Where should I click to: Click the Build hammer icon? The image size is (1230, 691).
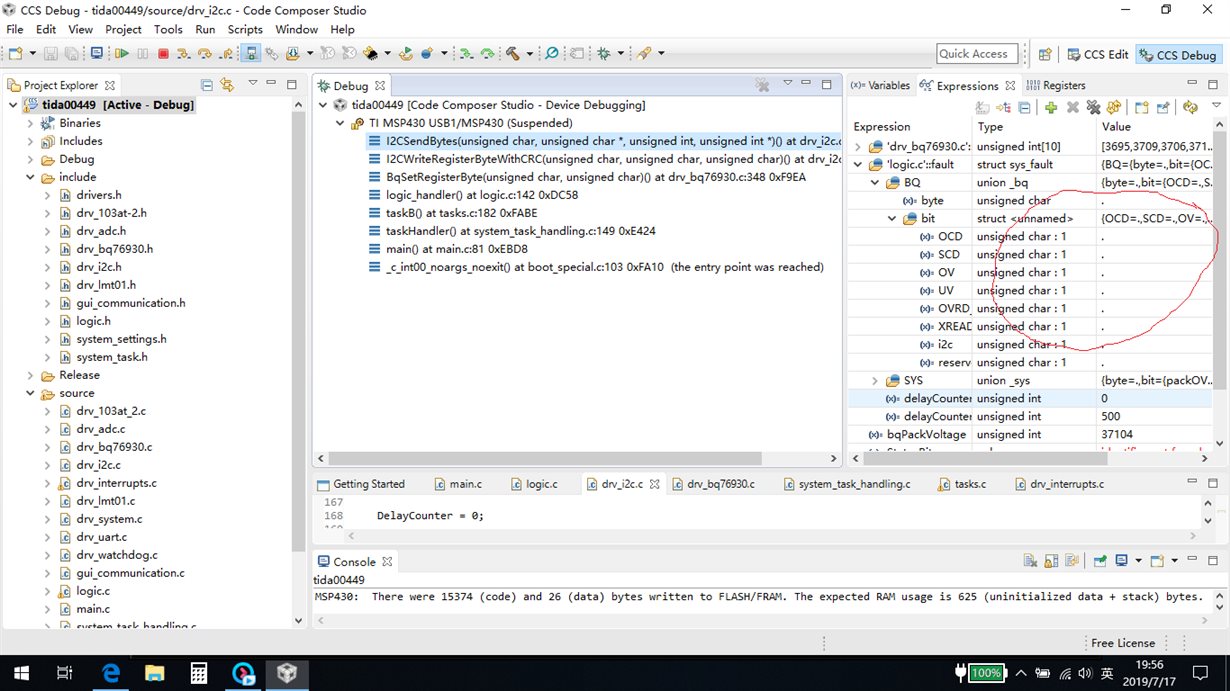[x=513, y=53]
